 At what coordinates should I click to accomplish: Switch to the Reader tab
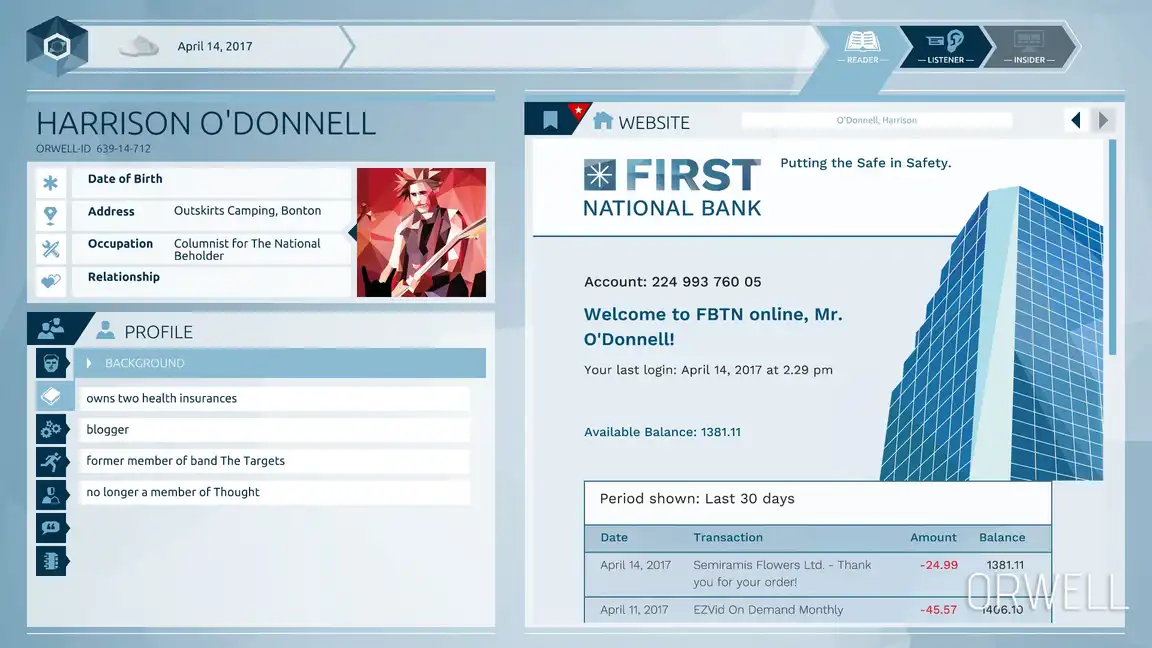[862, 47]
